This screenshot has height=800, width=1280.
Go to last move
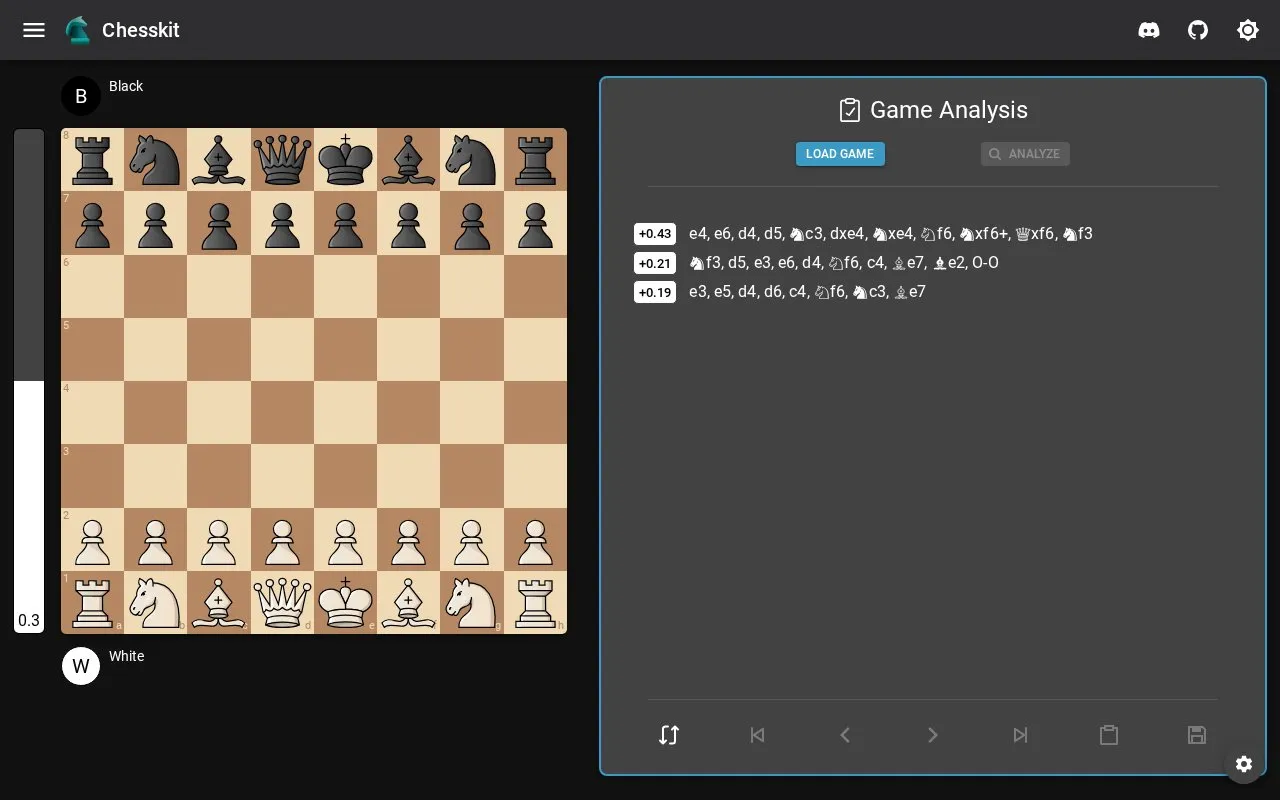[1020, 735]
